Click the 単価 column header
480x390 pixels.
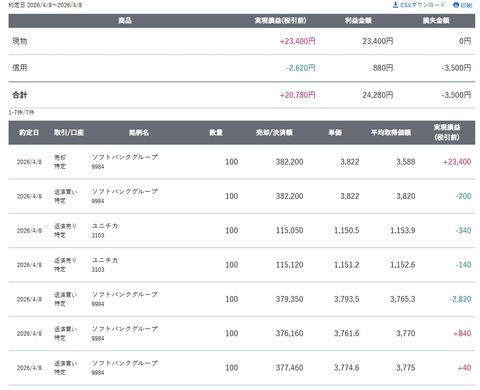click(x=335, y=133)
